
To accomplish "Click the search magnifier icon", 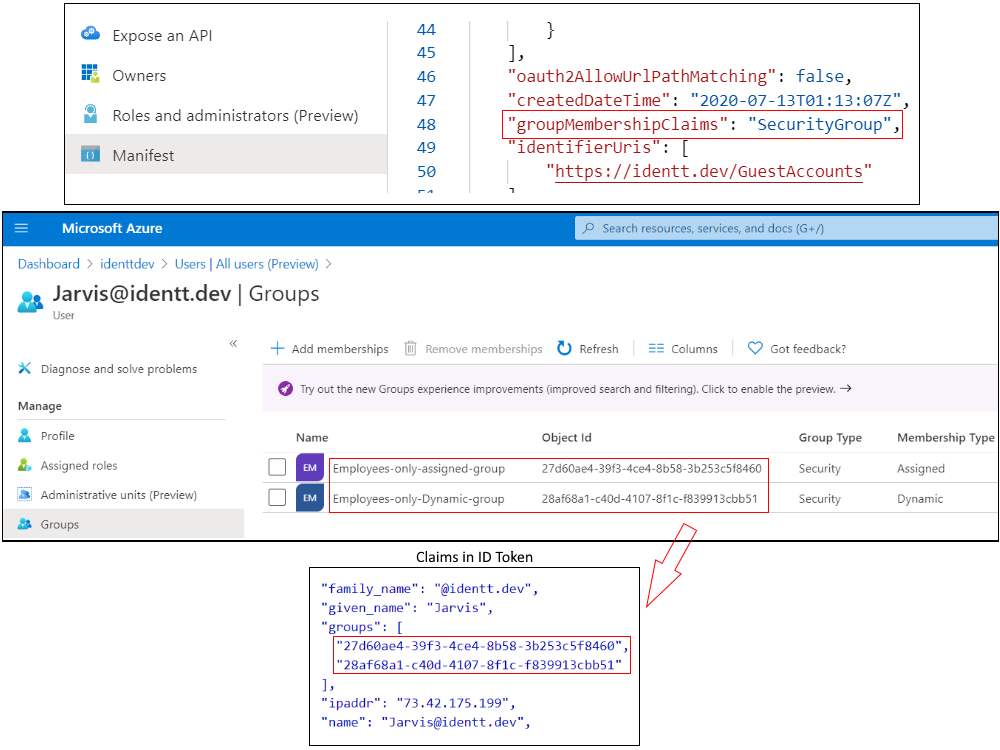I will tap(589, 228).
